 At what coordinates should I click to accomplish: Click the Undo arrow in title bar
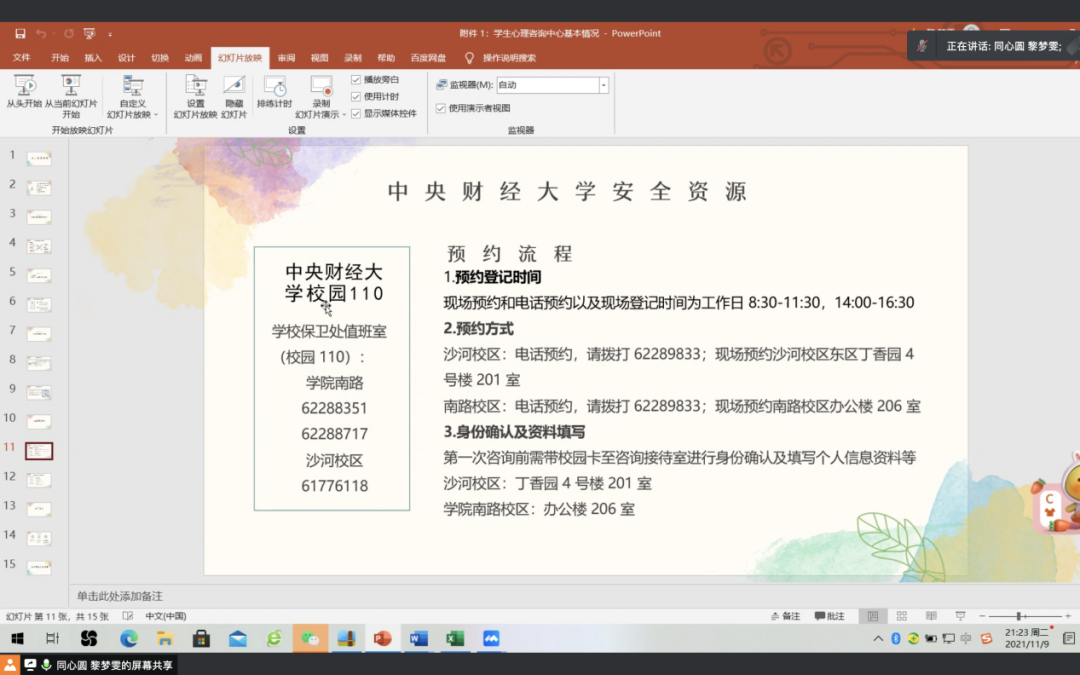click(41, 33)
